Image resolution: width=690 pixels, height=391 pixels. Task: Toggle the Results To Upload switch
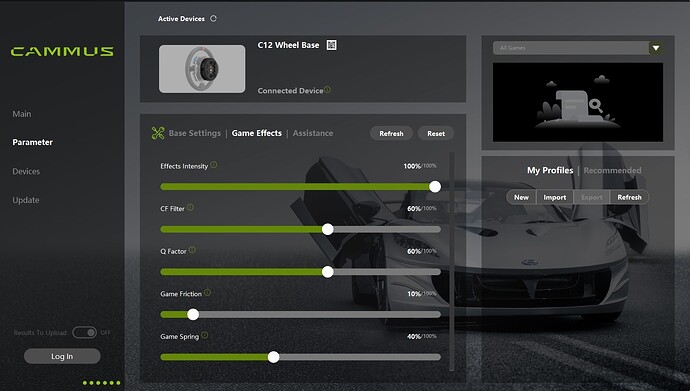[x=84, y=333]
